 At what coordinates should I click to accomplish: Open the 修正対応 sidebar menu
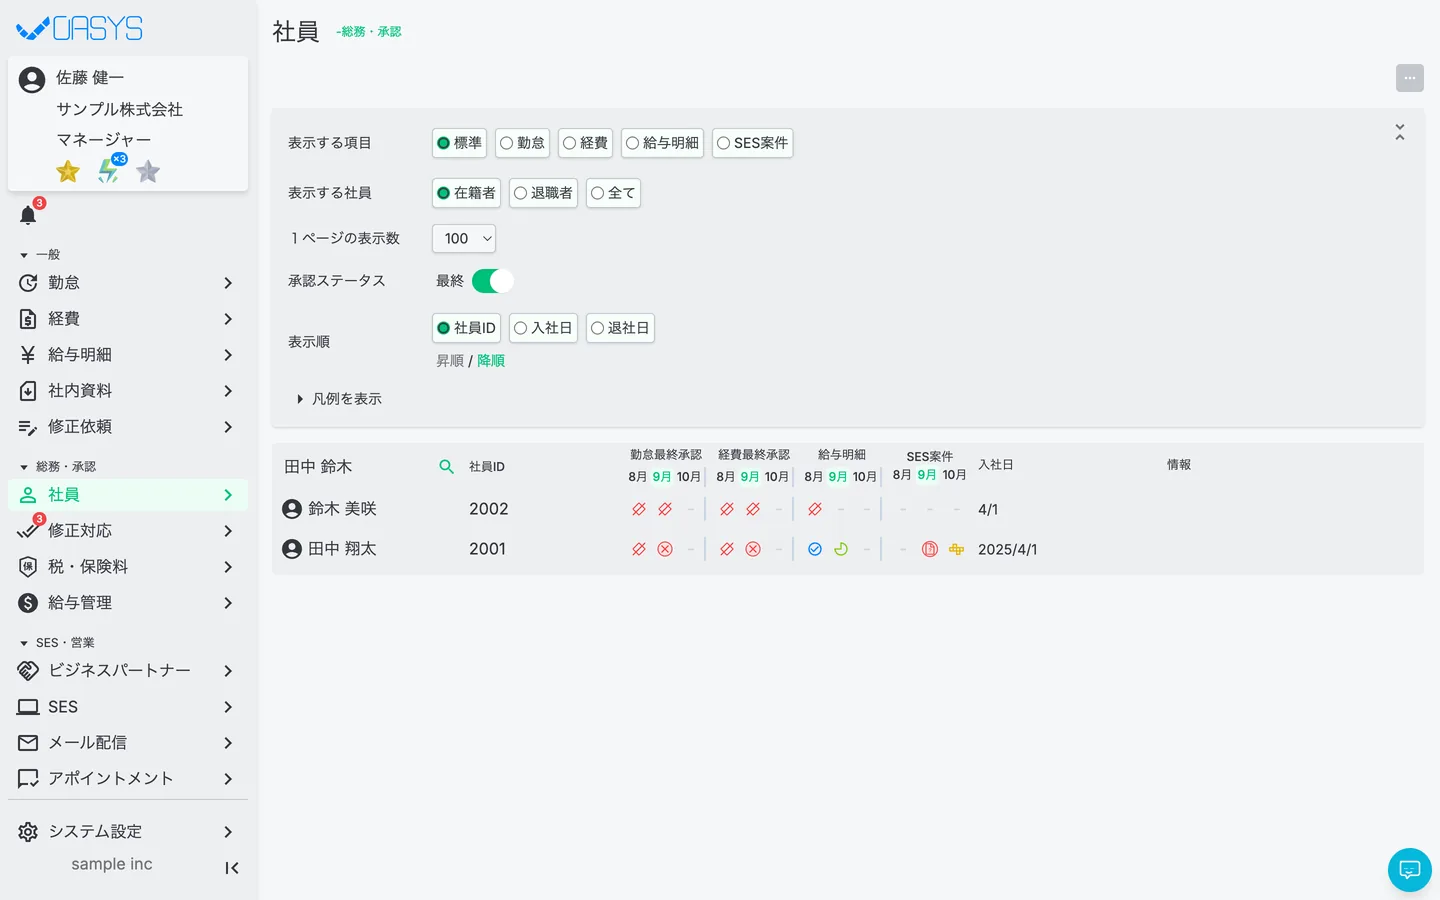(x=128, y=531)
